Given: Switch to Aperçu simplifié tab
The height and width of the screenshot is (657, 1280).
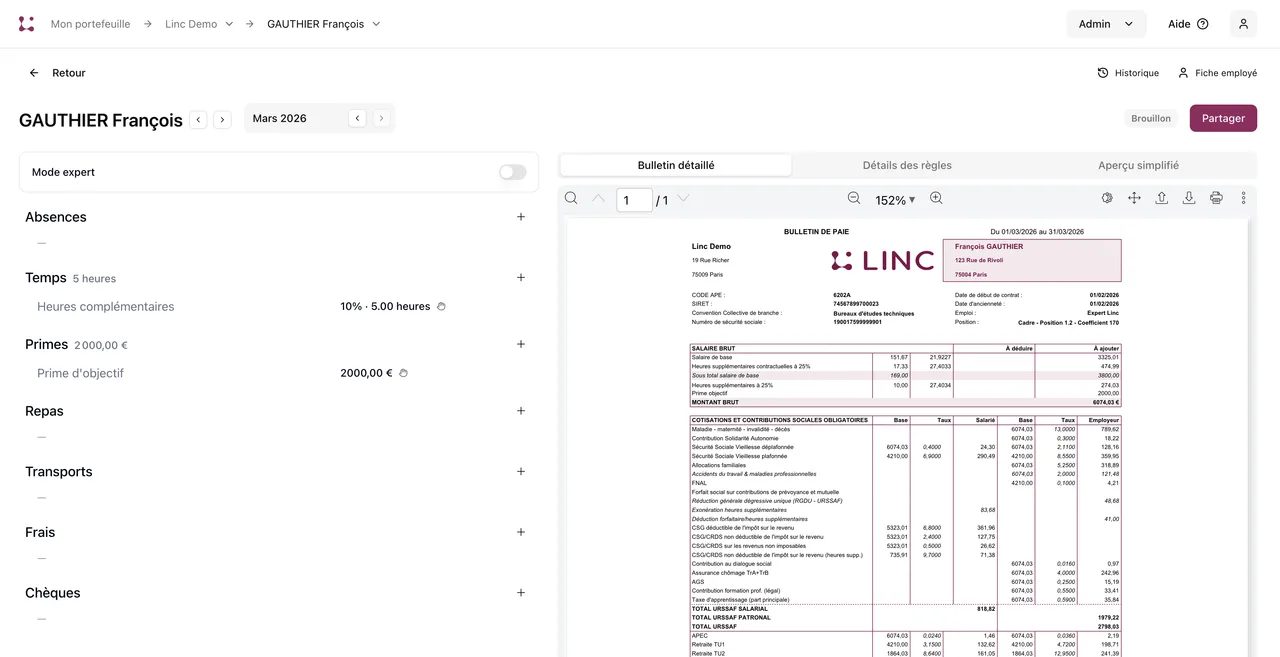Looking at the screenshot, I should (x=1138, y=165).
